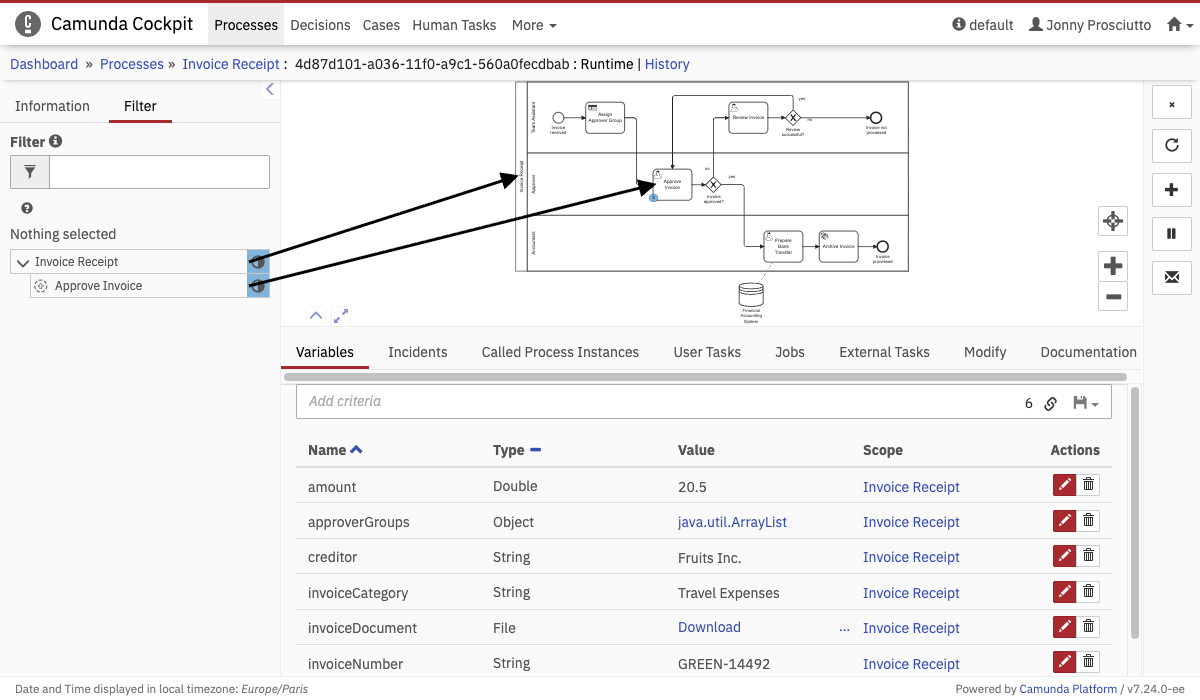Zoom in the BPMN diagram

pos(1113,266)
